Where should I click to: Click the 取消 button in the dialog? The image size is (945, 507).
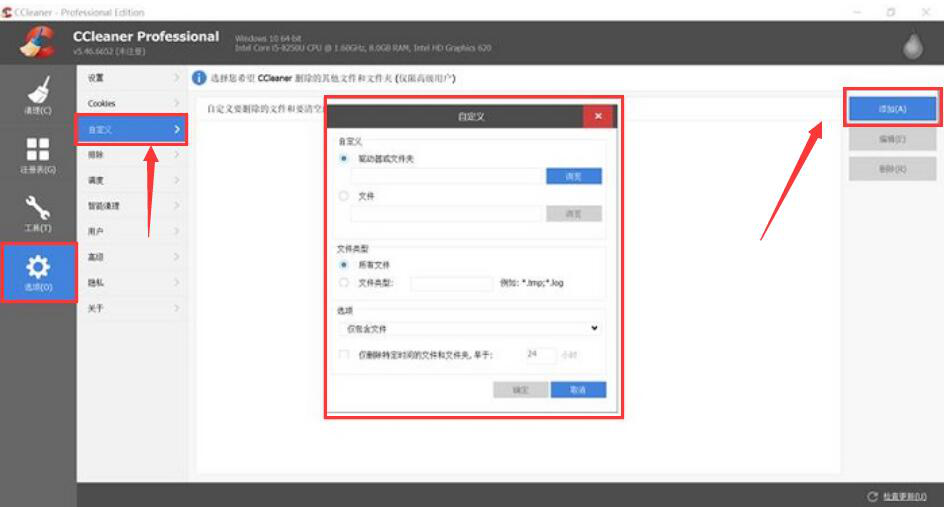pyautogui.click(x=578, y=390)
